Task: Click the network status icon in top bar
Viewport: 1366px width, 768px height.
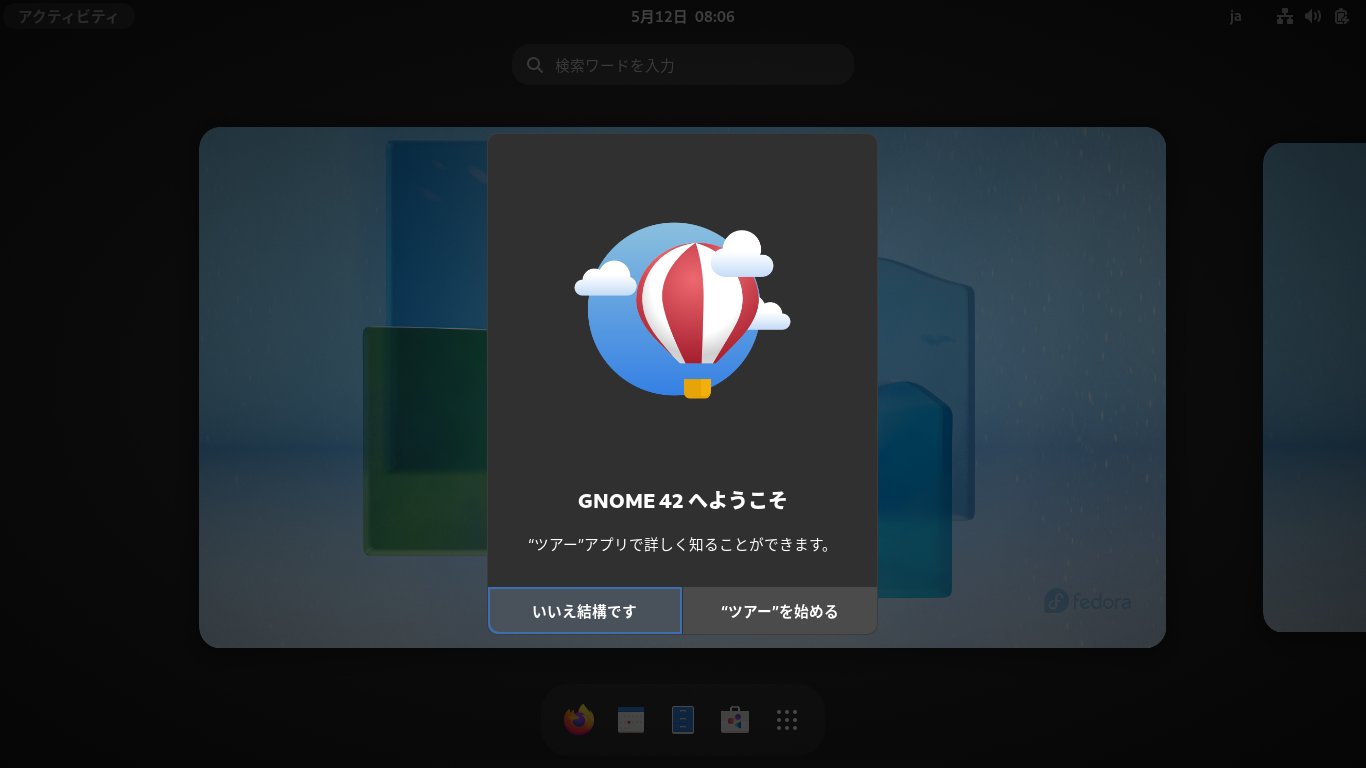Action: [x=1285, y=16]
